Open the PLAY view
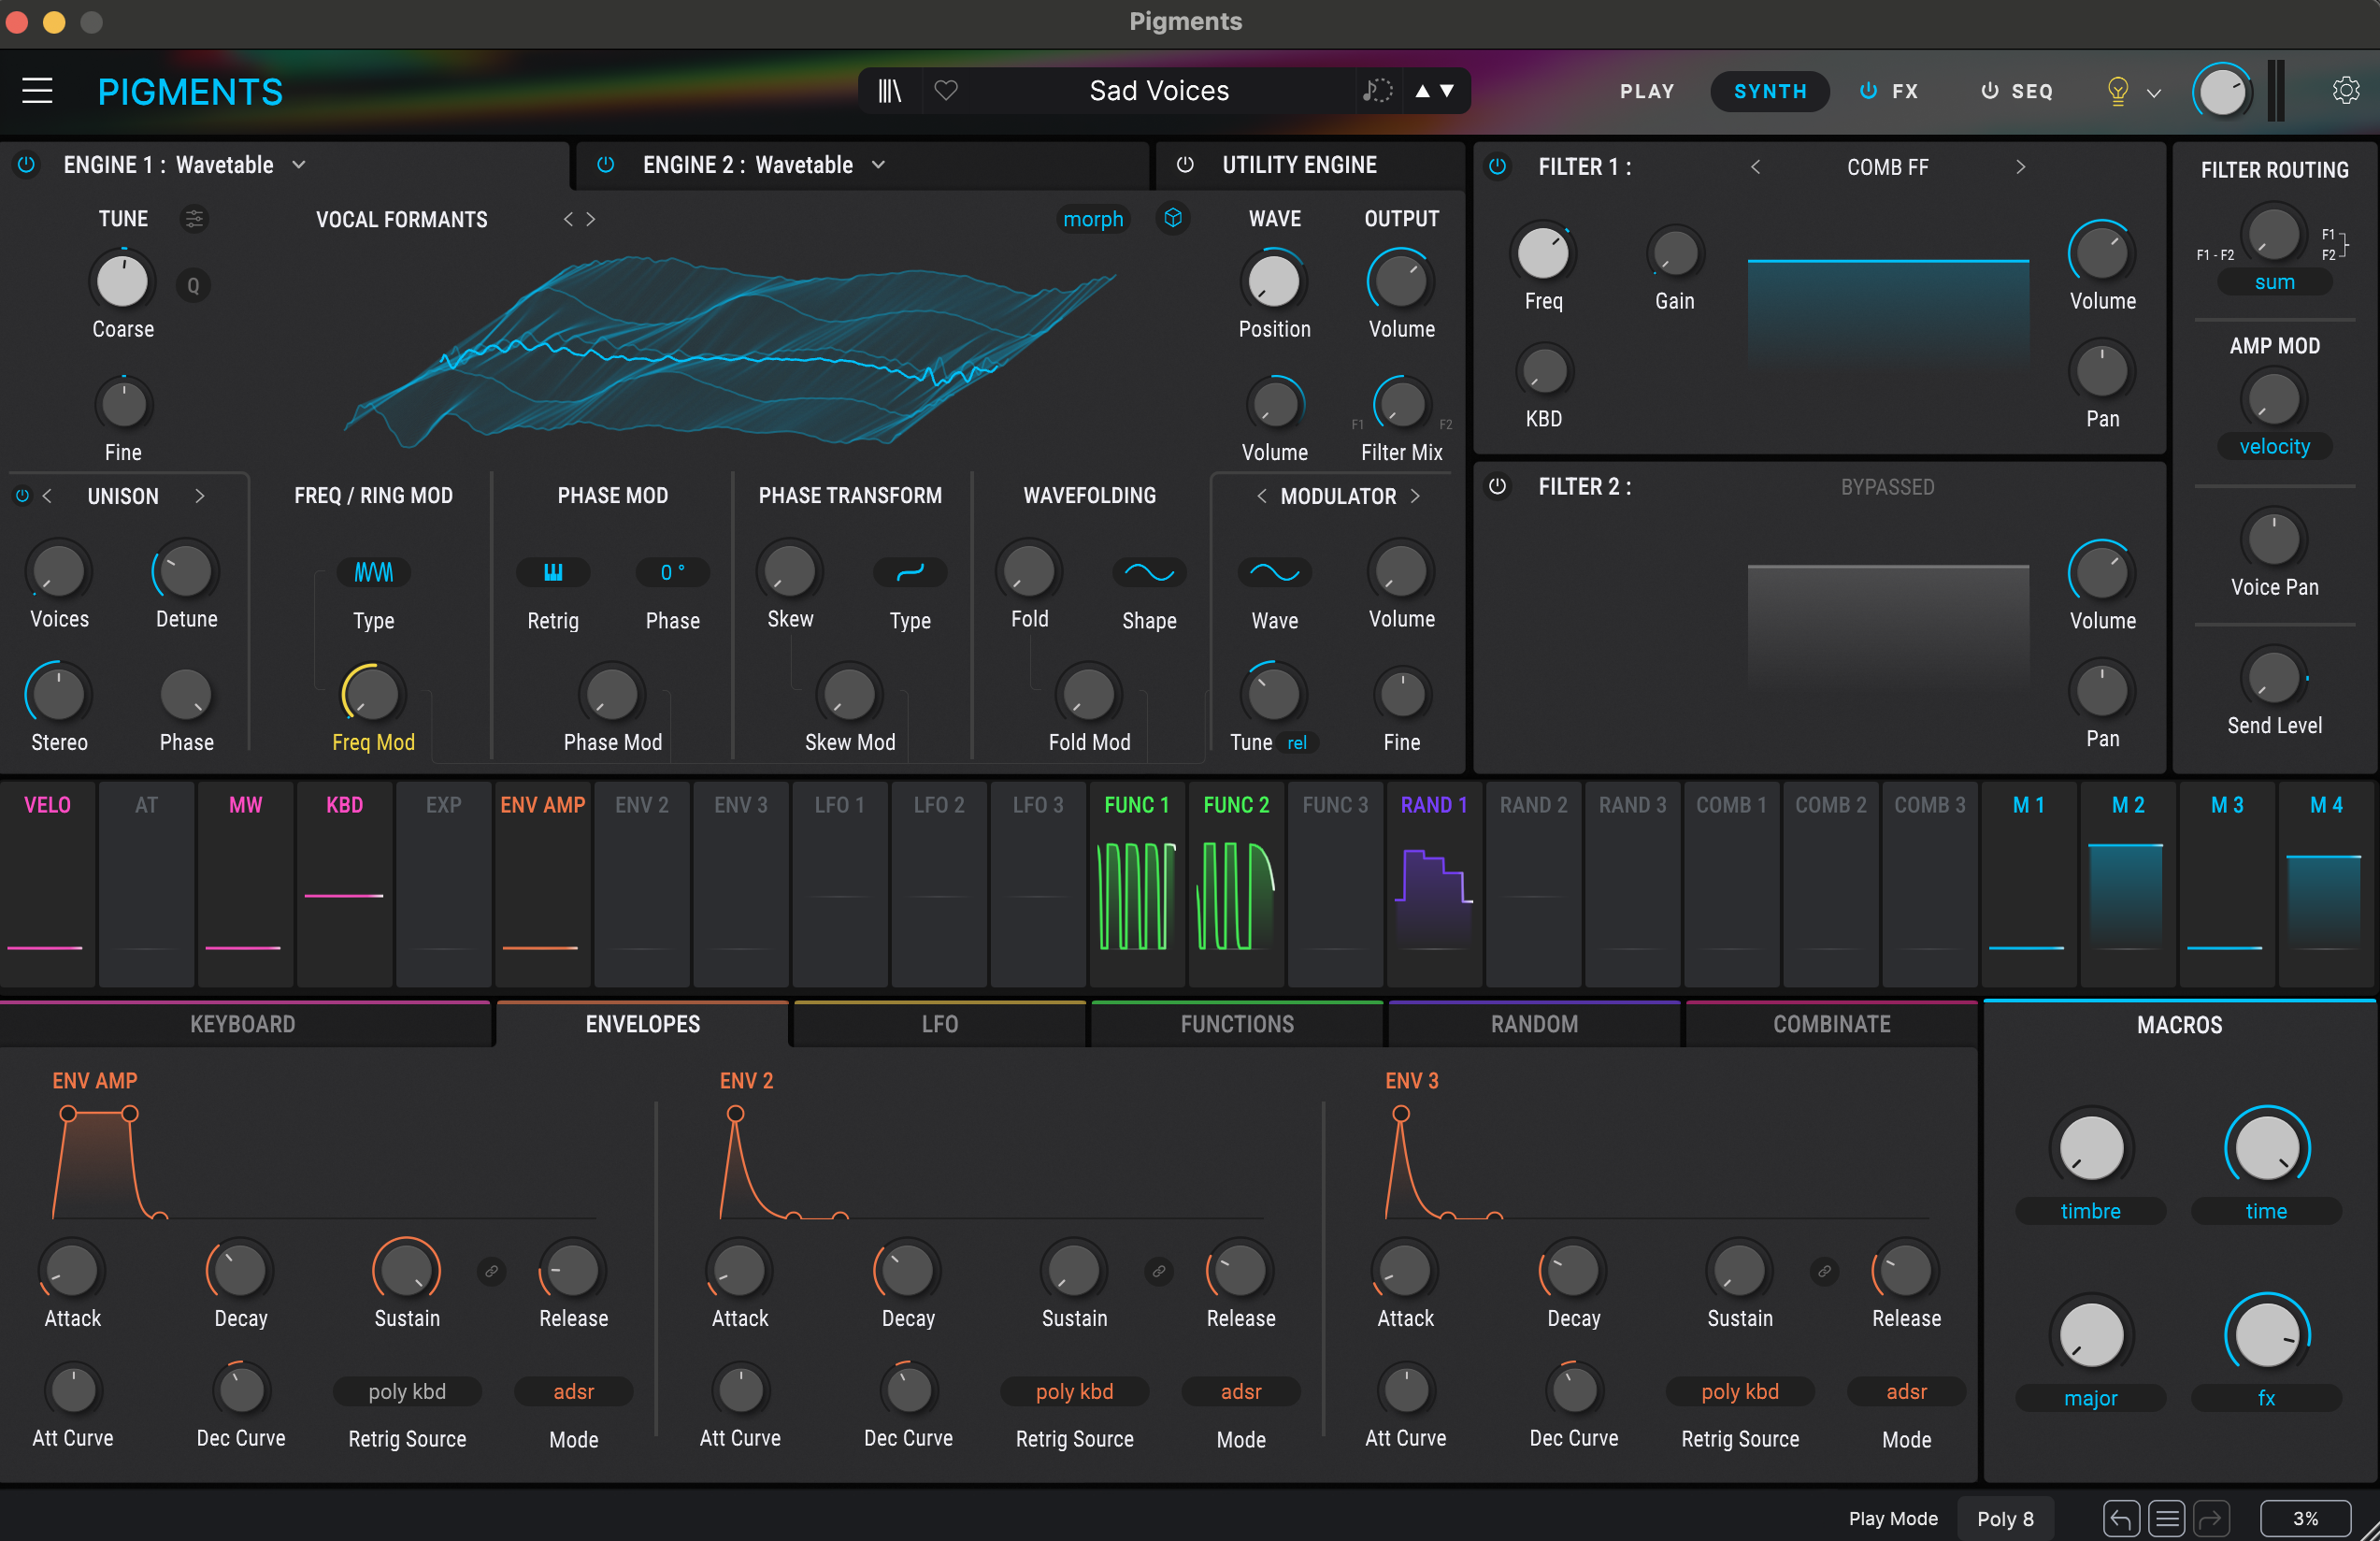2380x1541 pixels. coord(1646,91)
